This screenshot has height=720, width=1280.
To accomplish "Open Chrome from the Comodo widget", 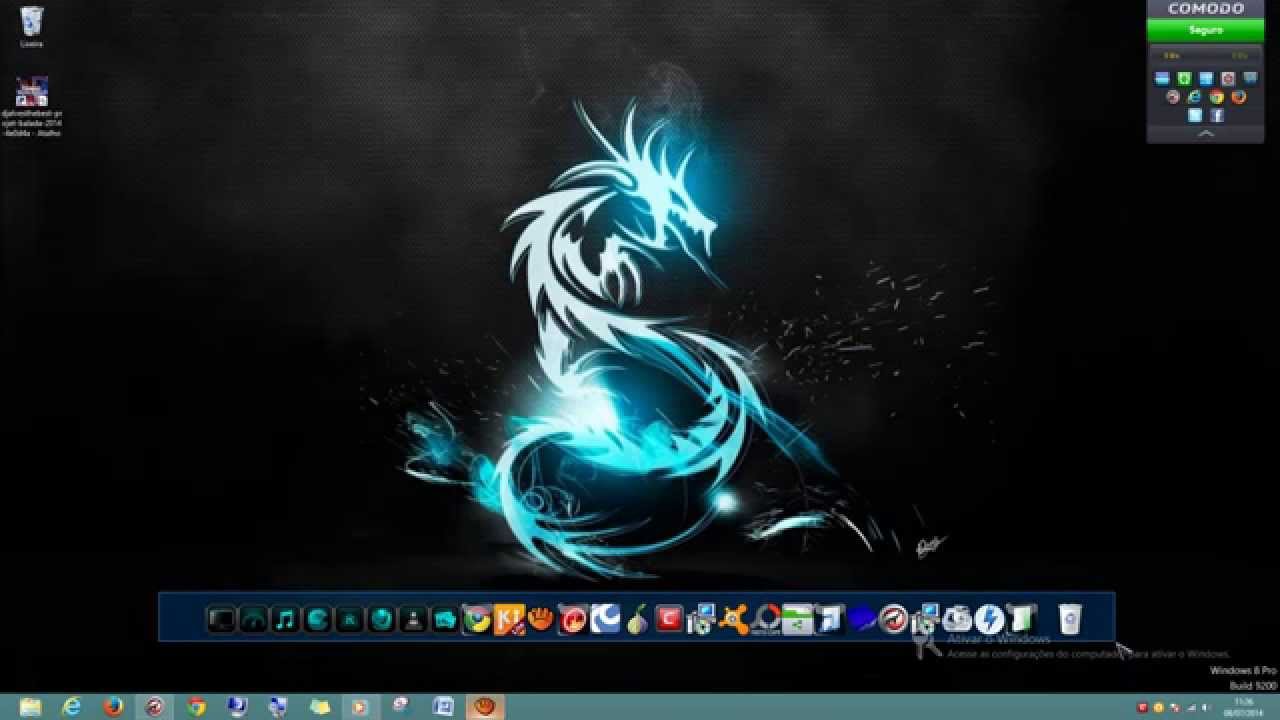I will tap(1216, 97).
